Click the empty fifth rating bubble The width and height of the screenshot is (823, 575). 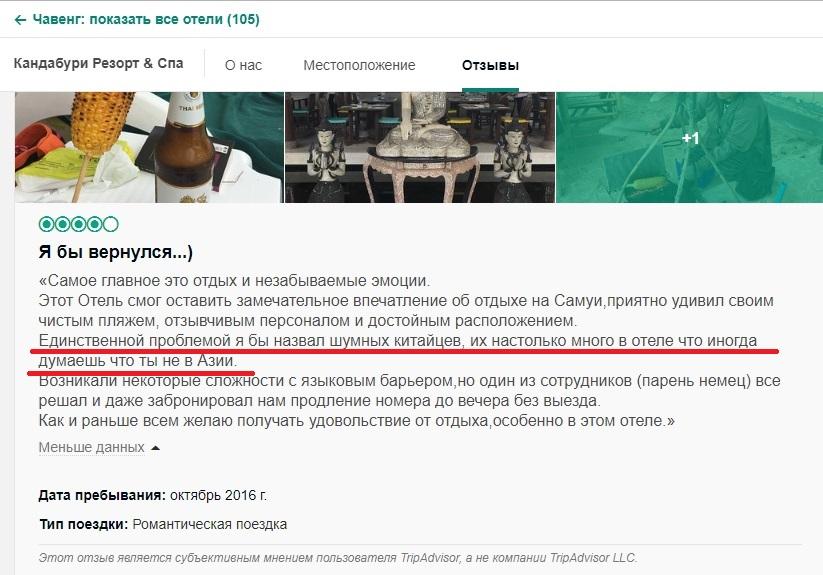click(111, 225)
